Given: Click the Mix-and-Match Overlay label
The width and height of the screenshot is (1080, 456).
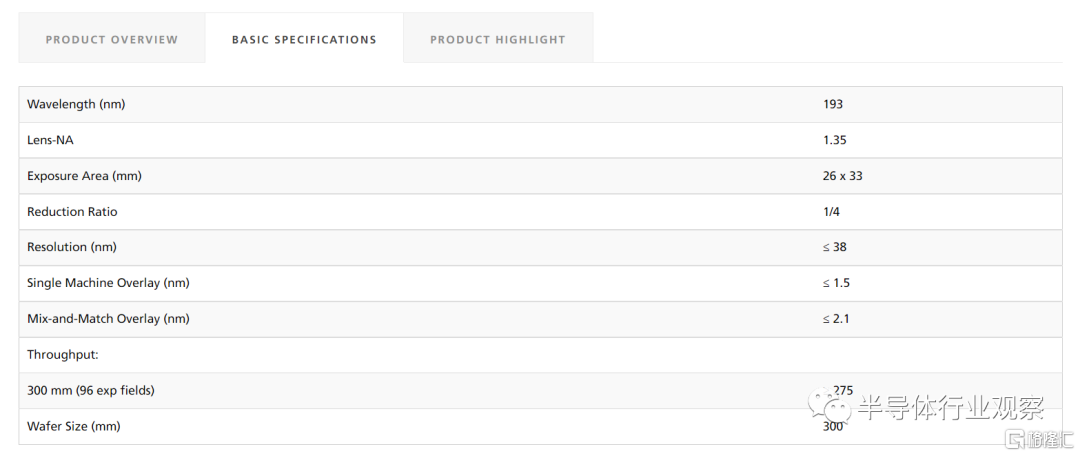Looking at the screenshot, I should pos(108,319).
